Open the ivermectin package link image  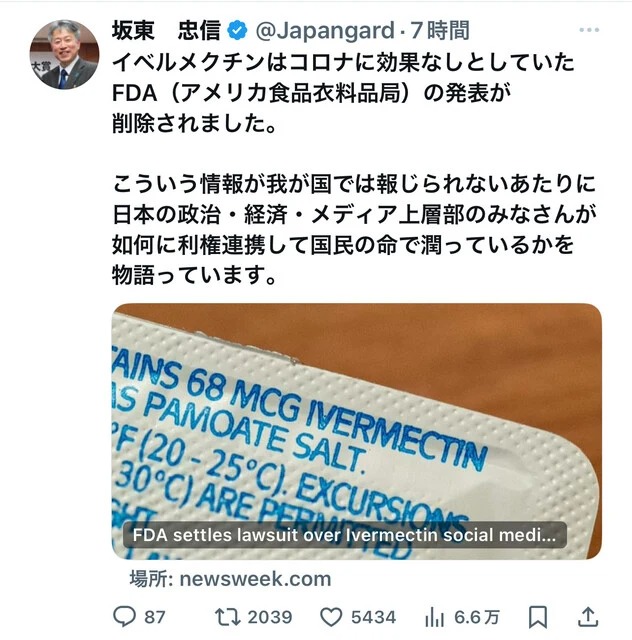pyautogui.click(x=357, y=431)
